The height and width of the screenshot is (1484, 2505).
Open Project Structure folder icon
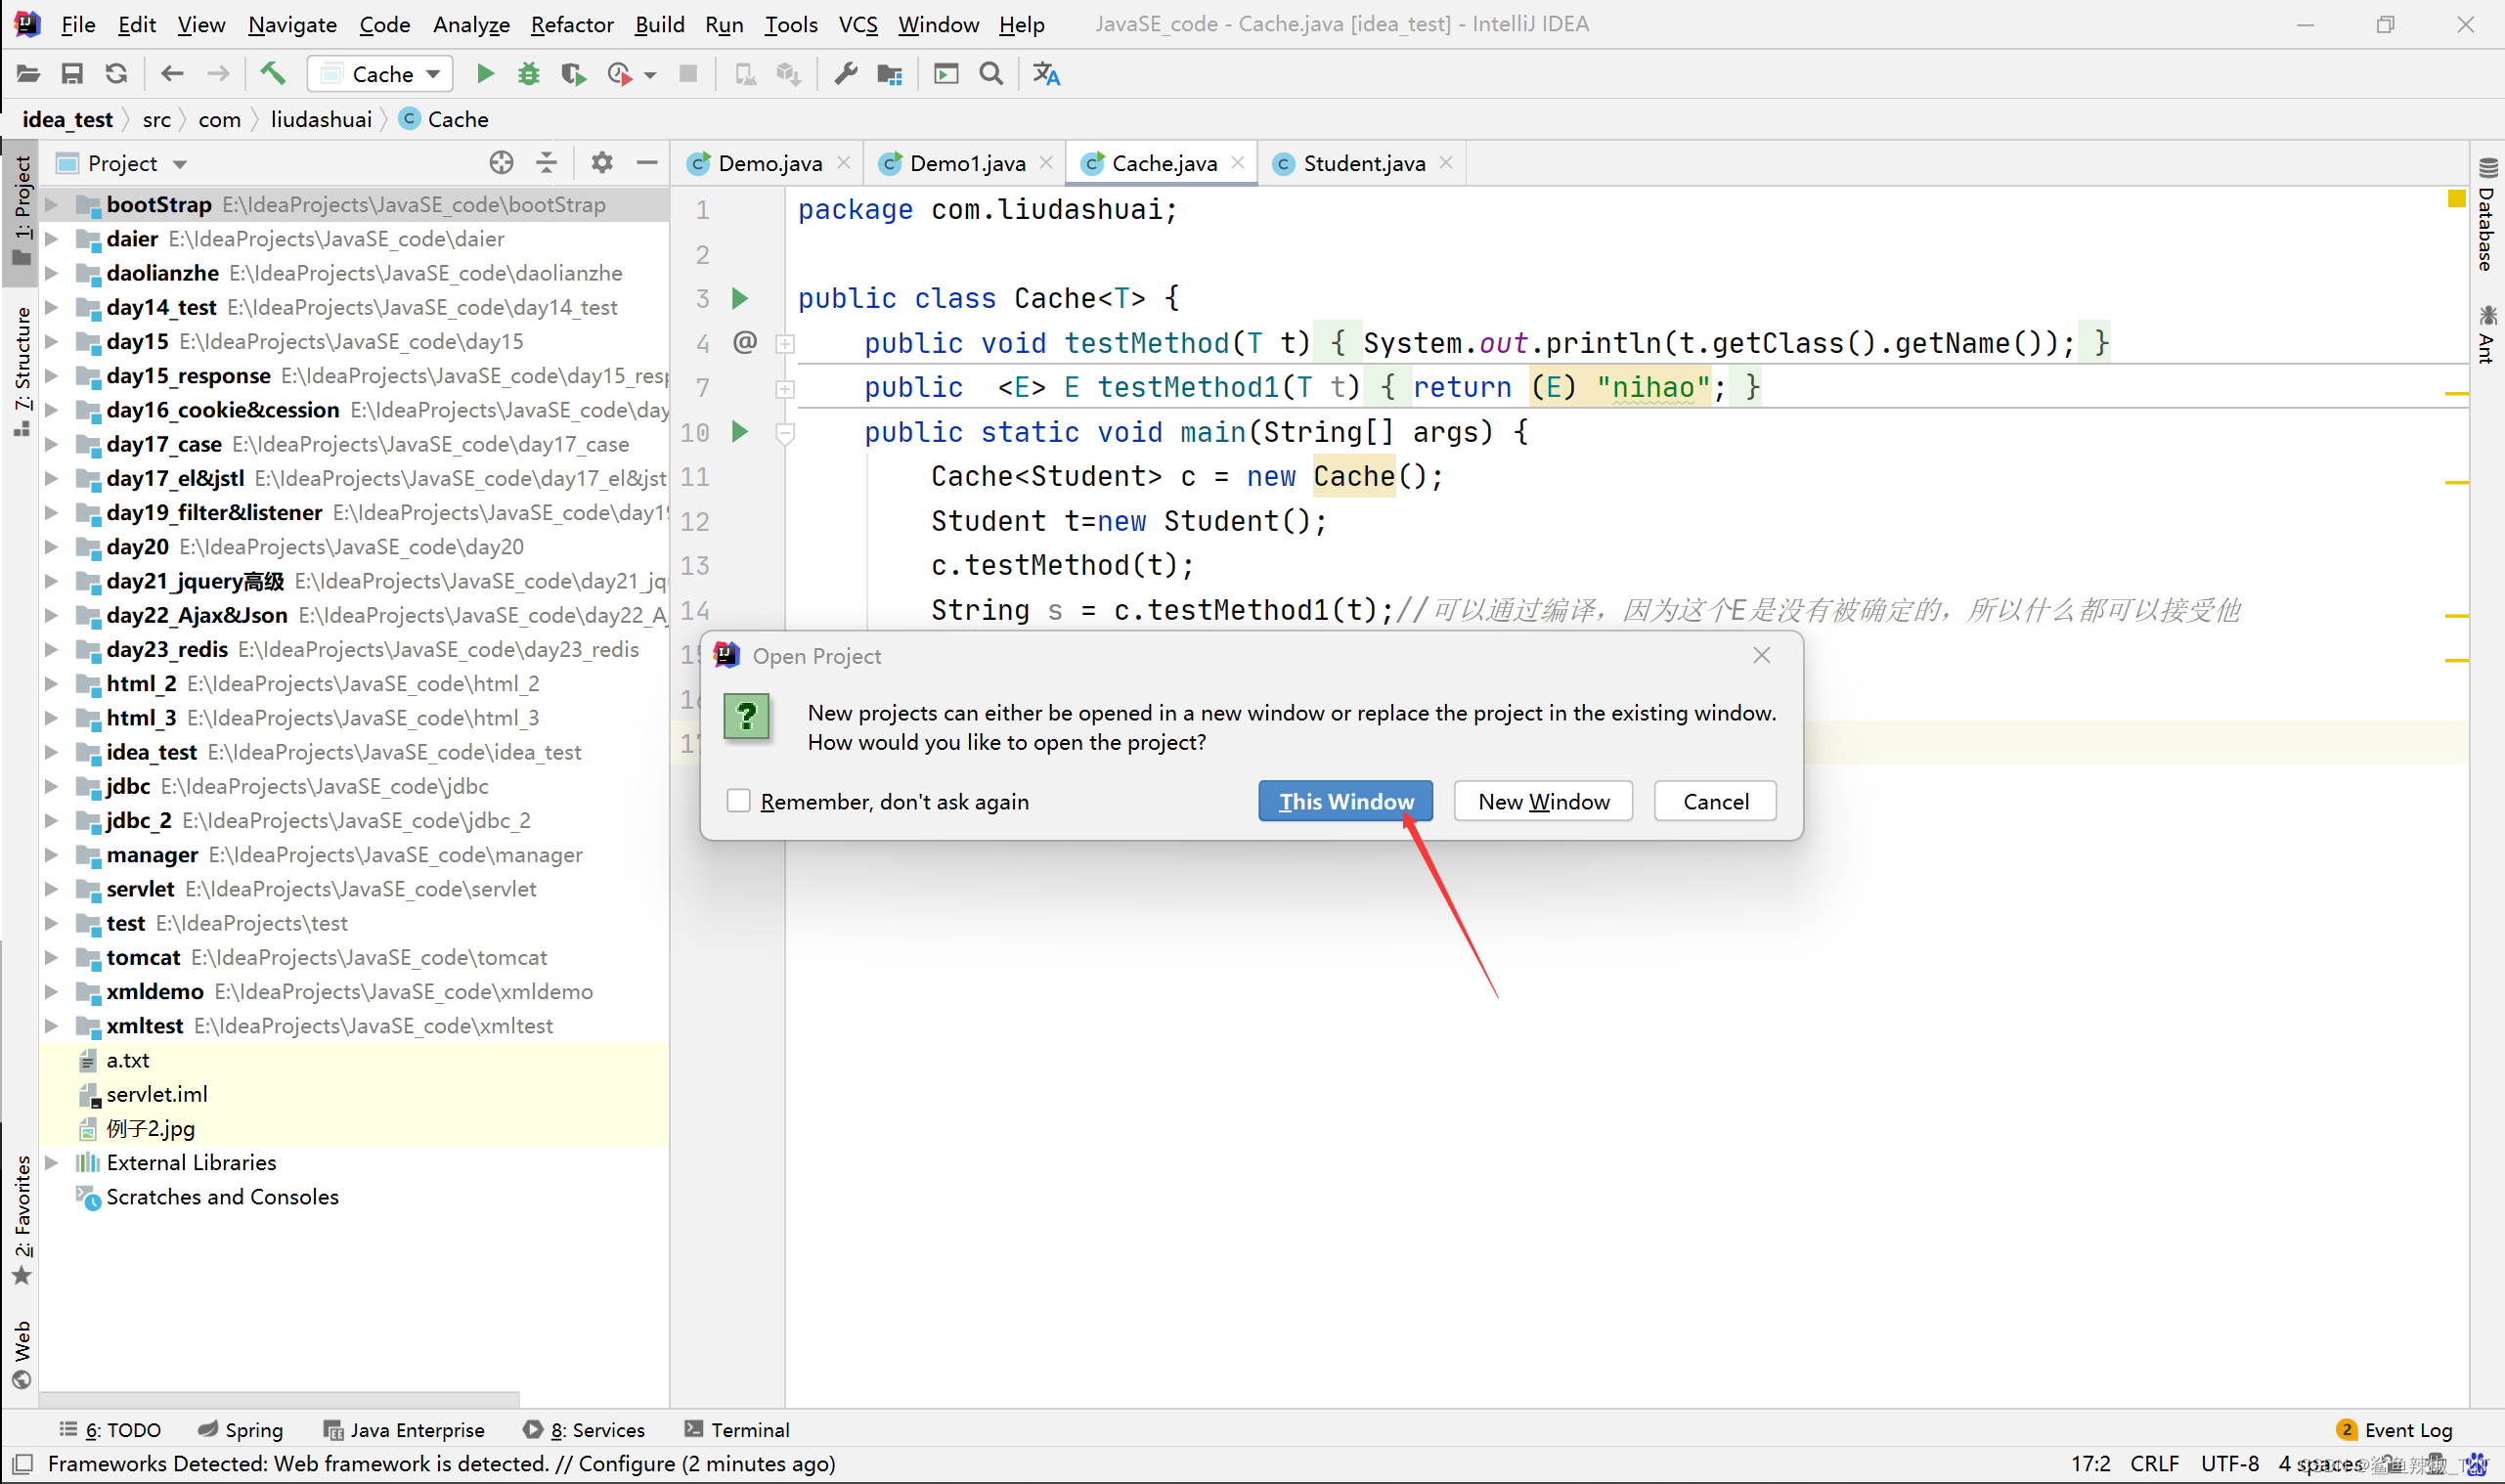(x=890, y=74)
